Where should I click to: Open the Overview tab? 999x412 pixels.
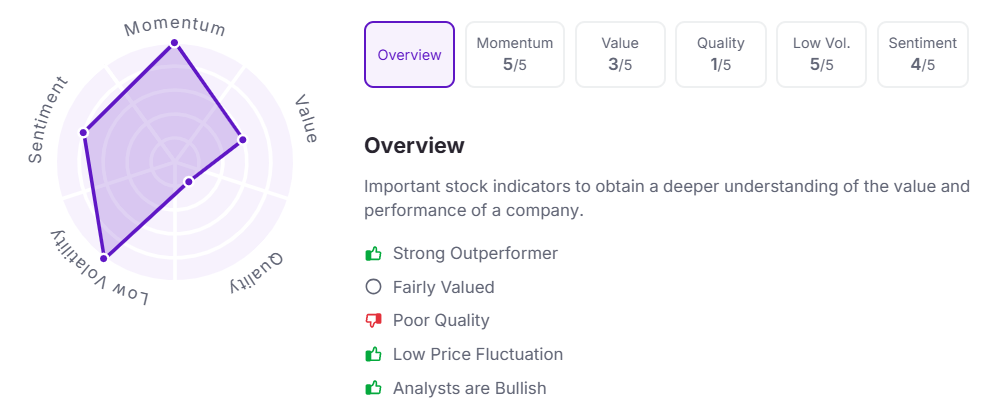(x=409, y=55)
